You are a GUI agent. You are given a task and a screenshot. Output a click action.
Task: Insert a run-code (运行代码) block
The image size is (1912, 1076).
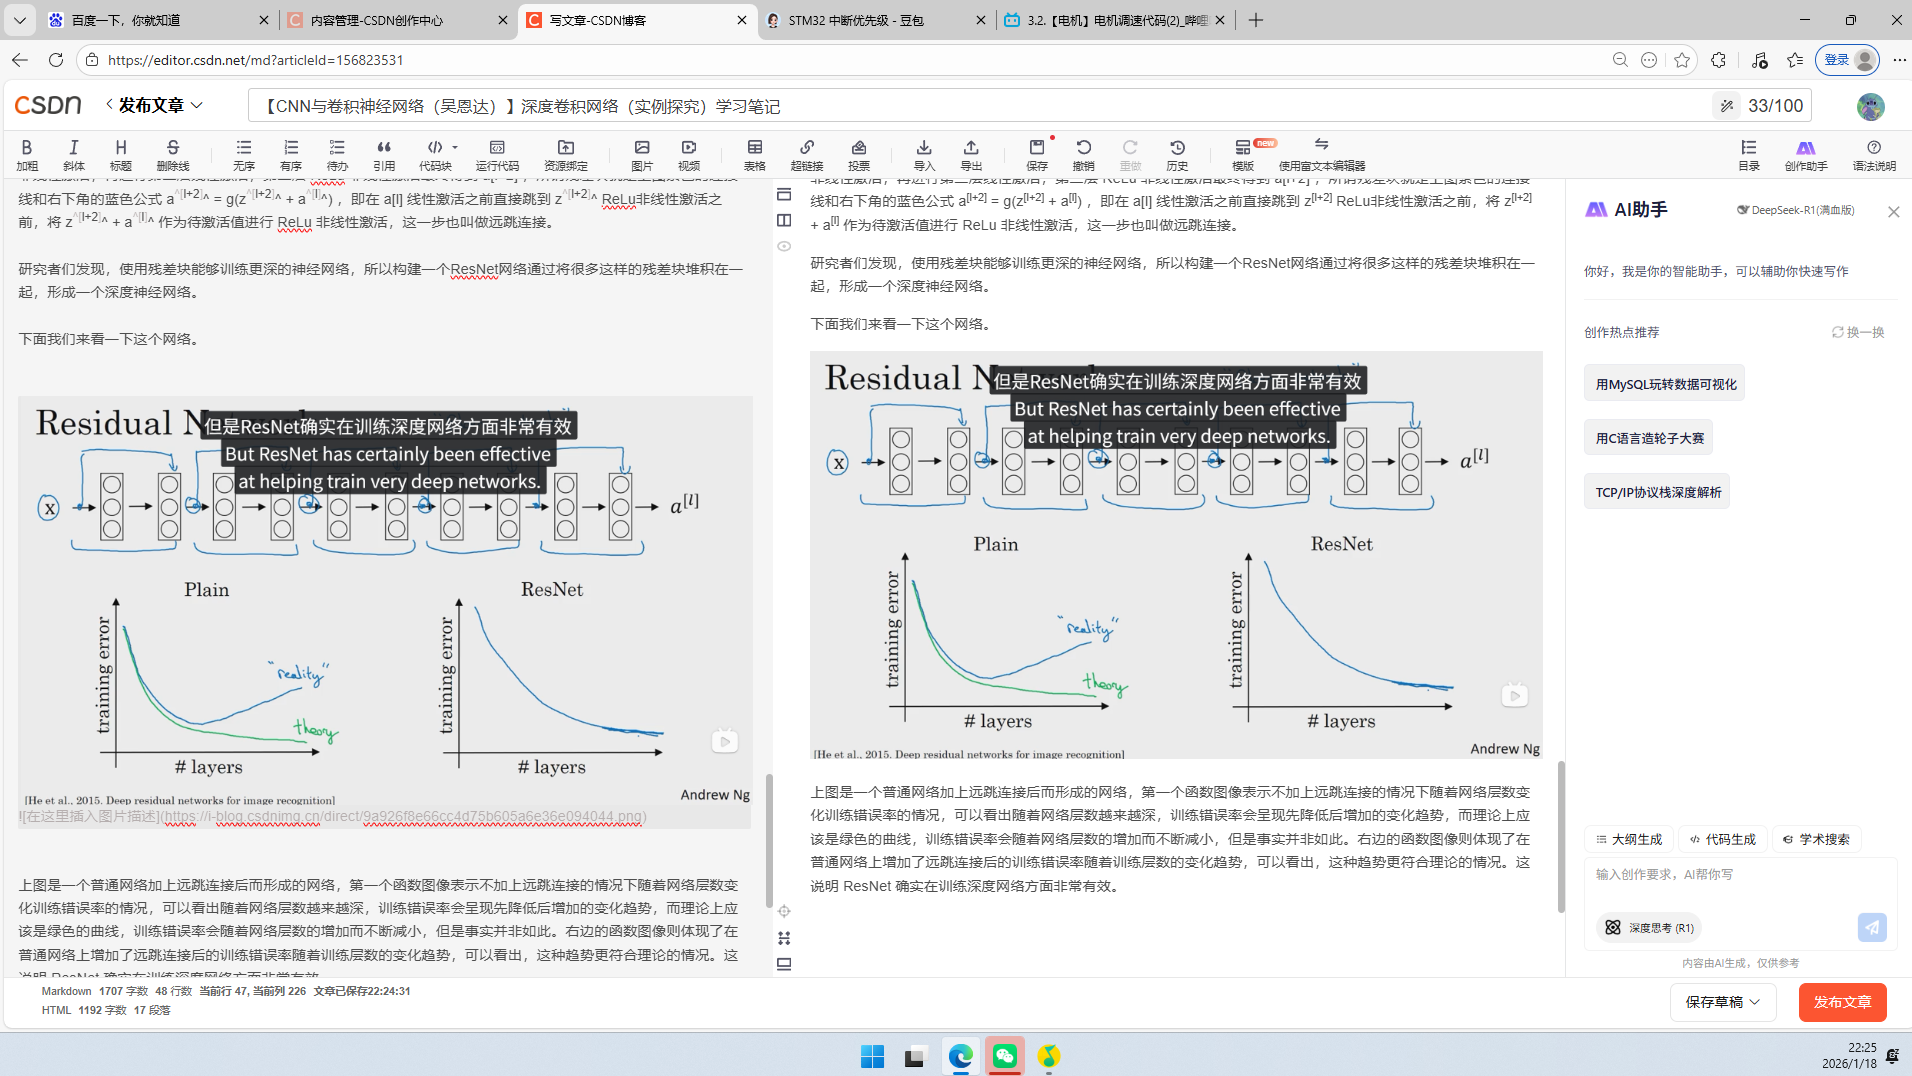pos(497,154)
